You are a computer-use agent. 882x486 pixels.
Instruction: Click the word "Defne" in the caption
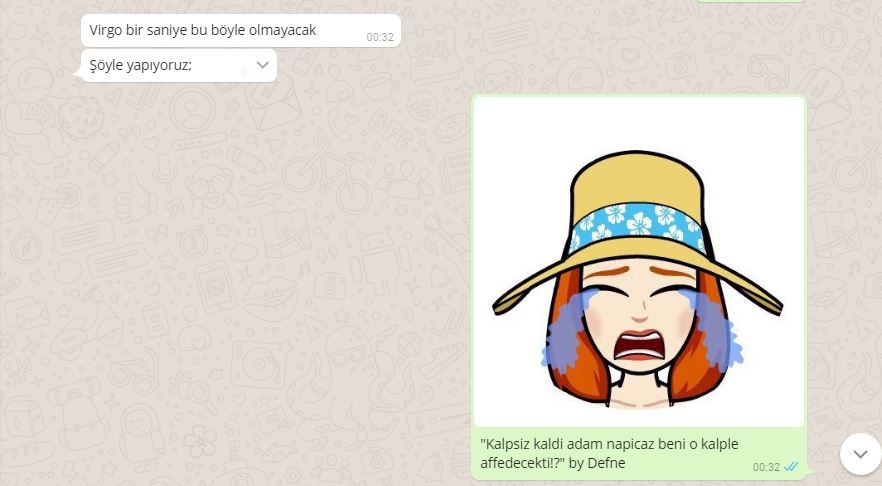[x=606, y=463]
